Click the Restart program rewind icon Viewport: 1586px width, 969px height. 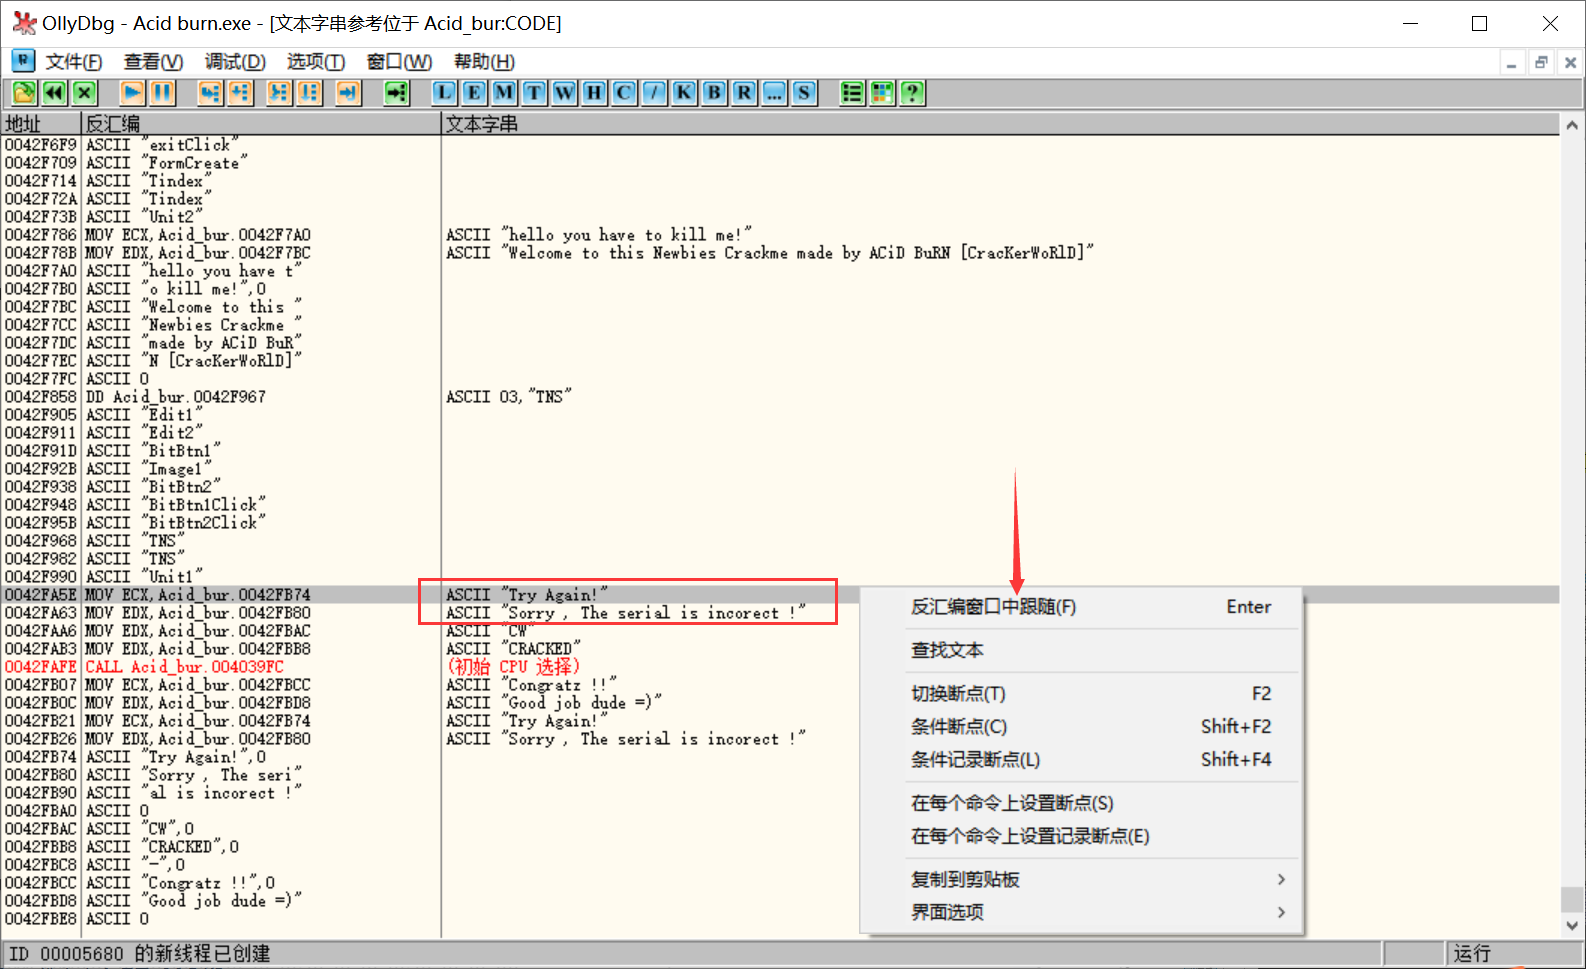click(x=54, y=93)
